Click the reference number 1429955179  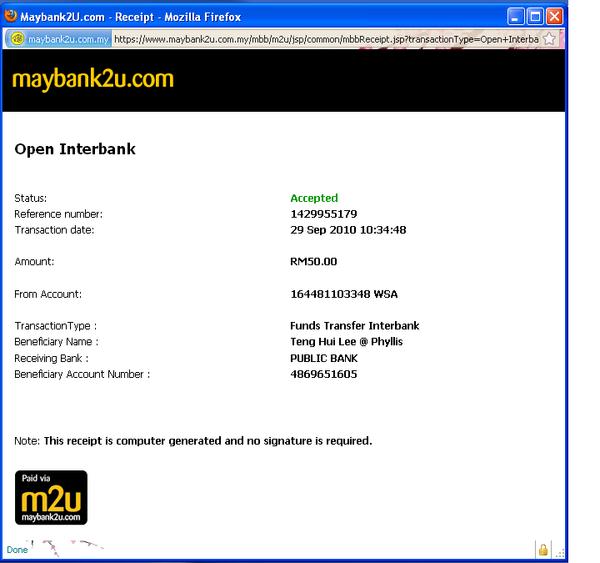pos(324,214)
